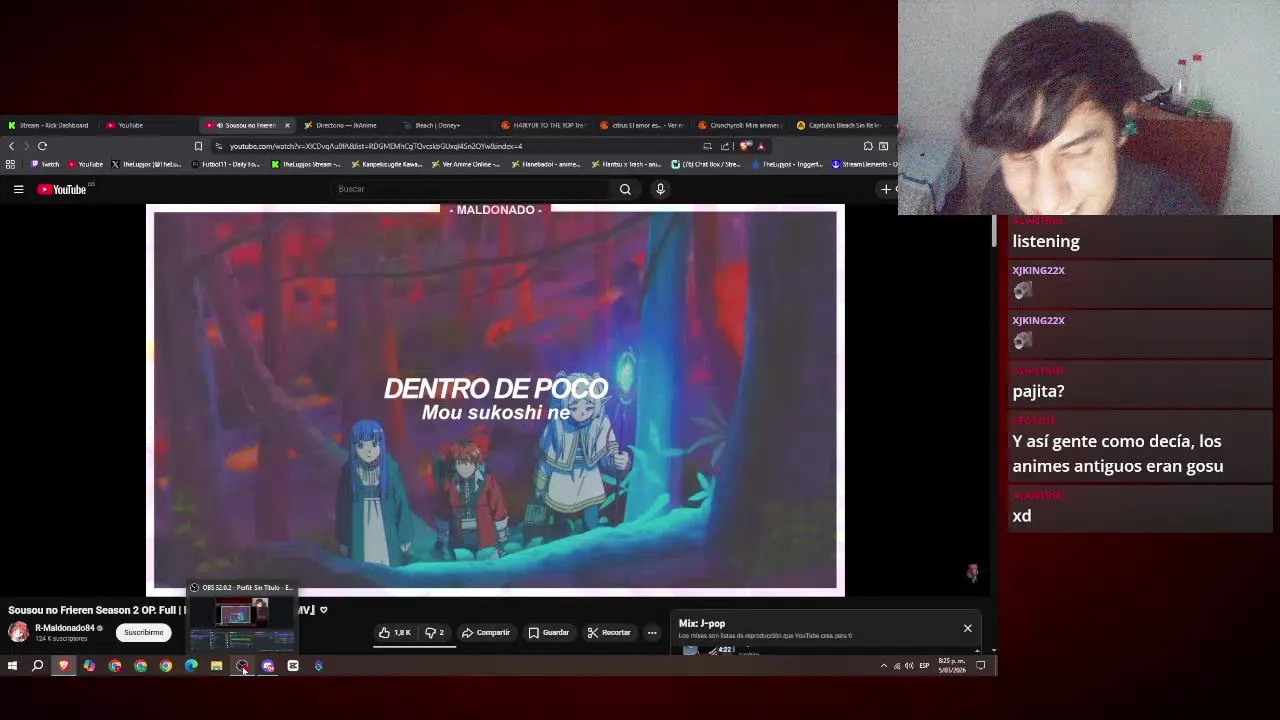Click the YouTube search magnifier button
The height and width of the screenshot is (720, 1280).
[625, 189]
